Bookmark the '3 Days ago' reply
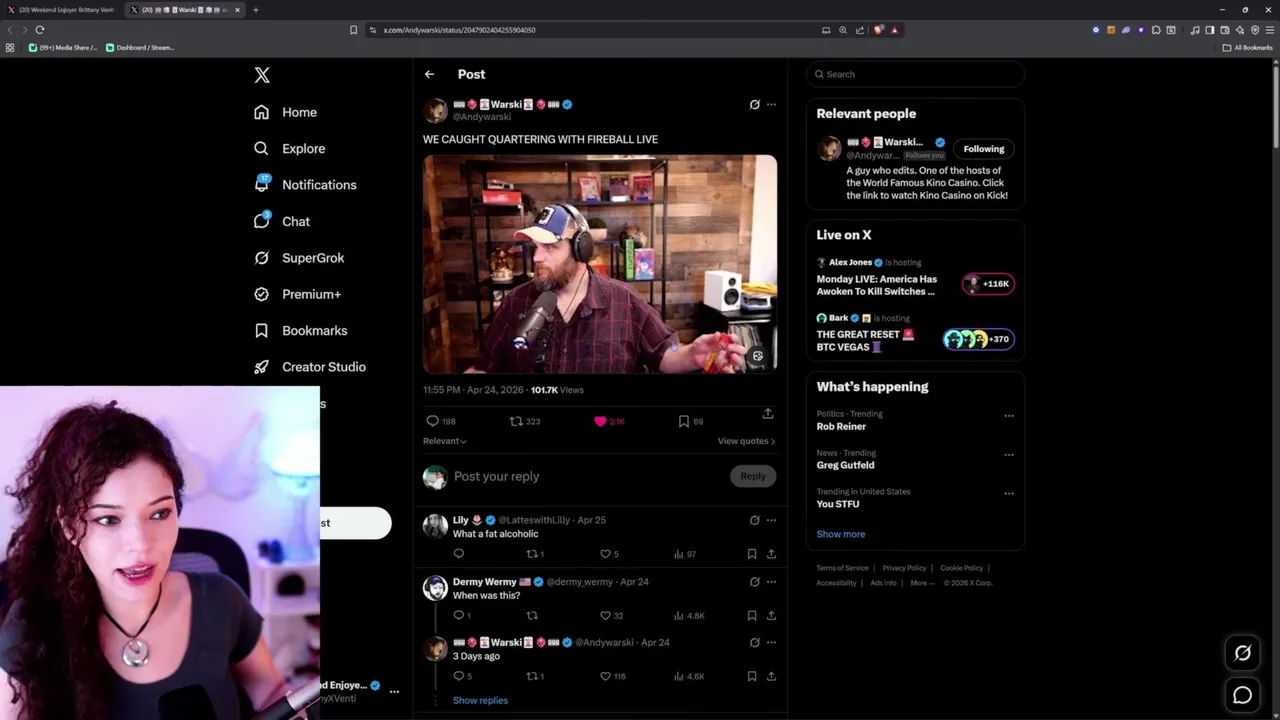Image resolution: width=1280 pixels, height=720 pixels. pyautogui.click(x=752, y=676)
